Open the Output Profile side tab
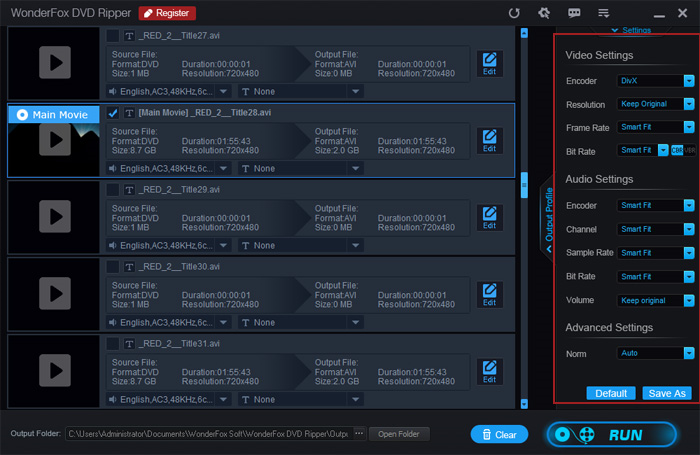The width and height of the screenshot is (700, 455). click(549, 220)
